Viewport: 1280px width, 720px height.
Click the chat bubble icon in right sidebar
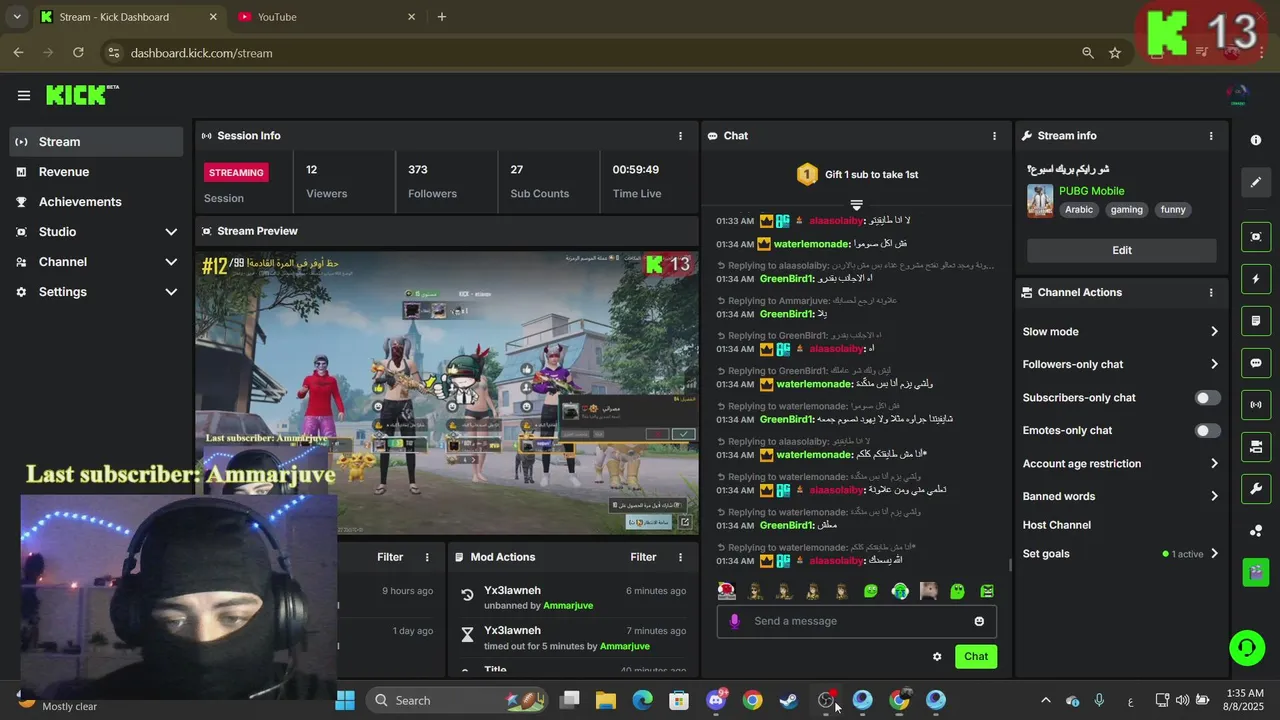coord(1256,363)
